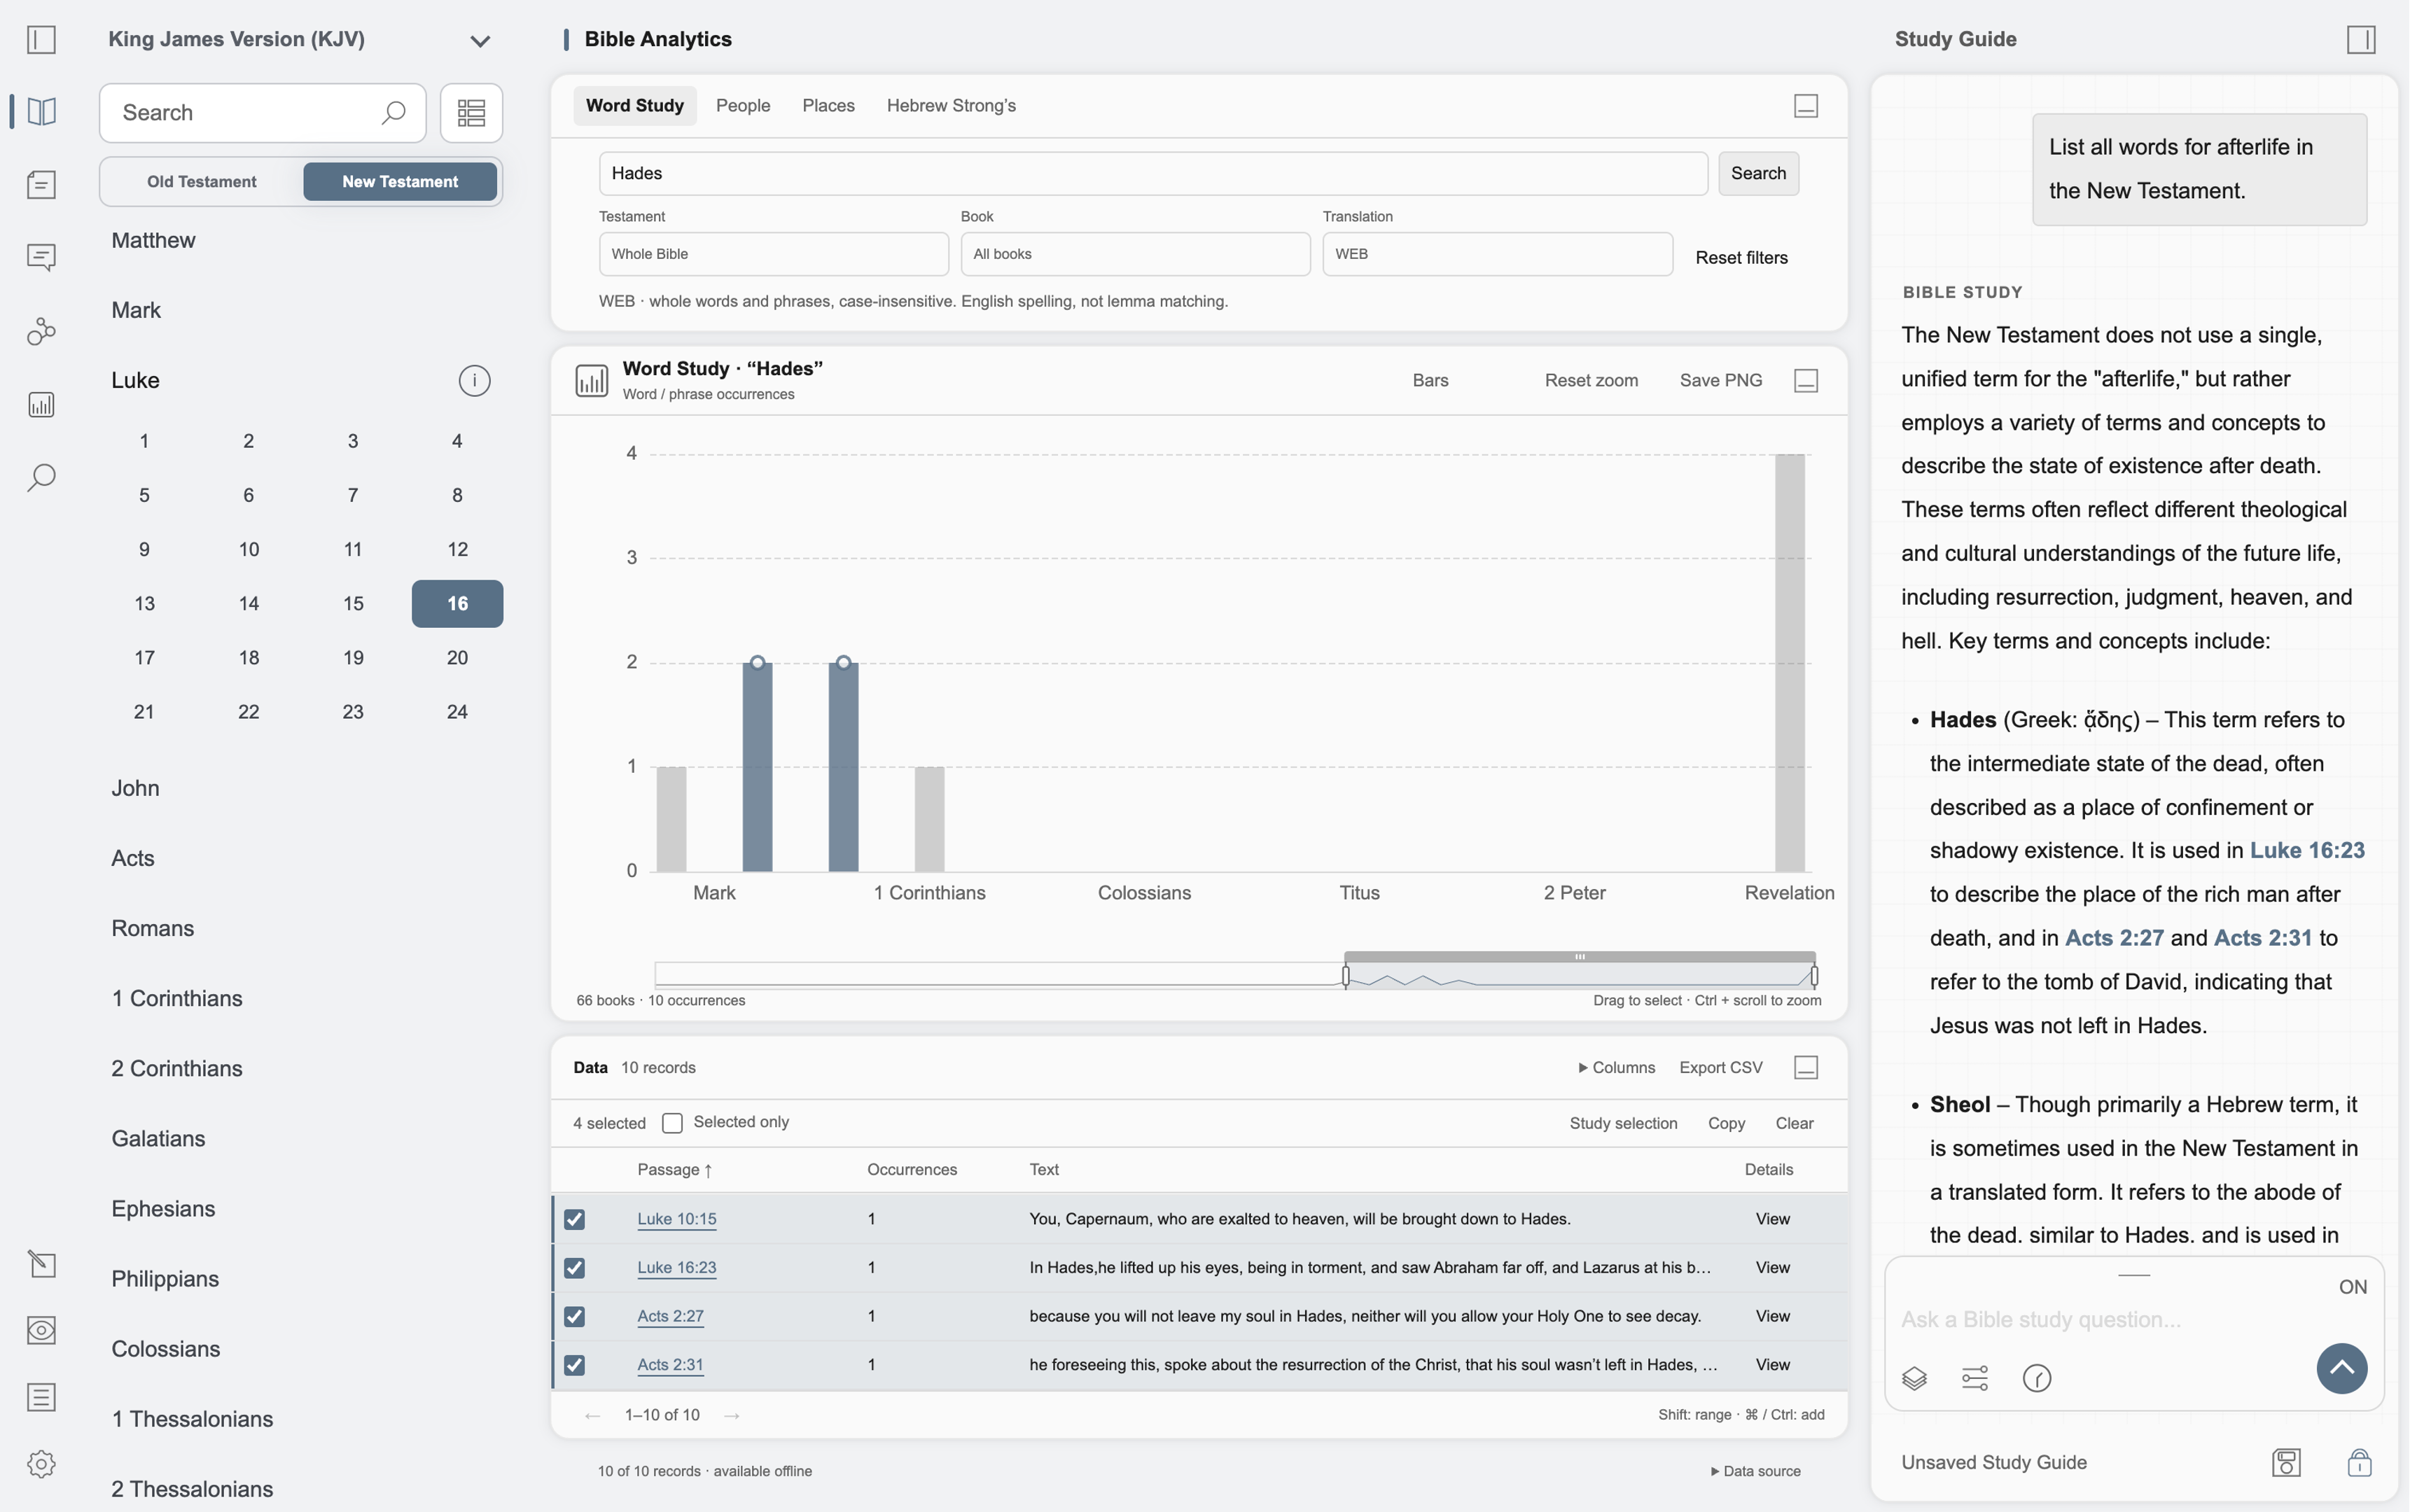Toggle the left sidebar panel icon
Screen dimensions: 2410x1512
tap(41, 40)
